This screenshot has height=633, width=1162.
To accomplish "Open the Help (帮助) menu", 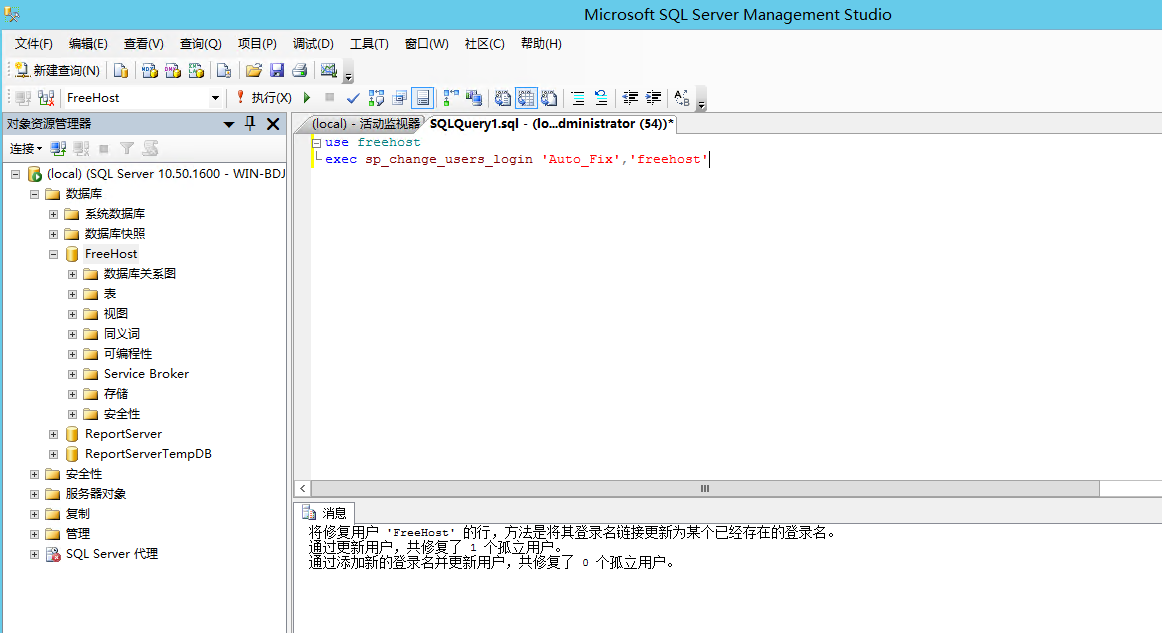I will click(540, 44).
